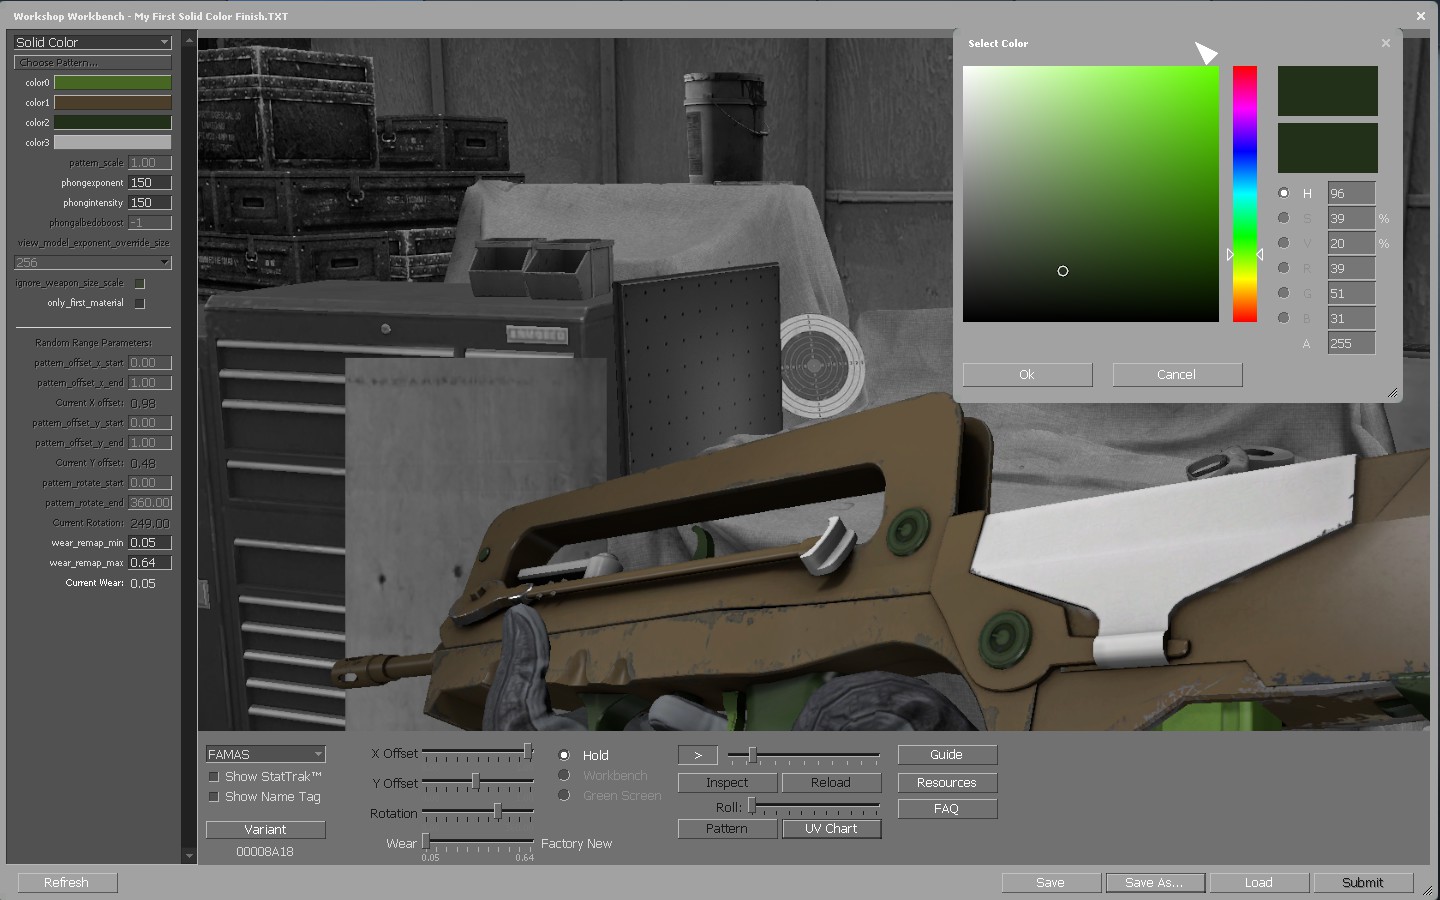
Task: Adjust the Rotation slider
Action: click(478, 812)
